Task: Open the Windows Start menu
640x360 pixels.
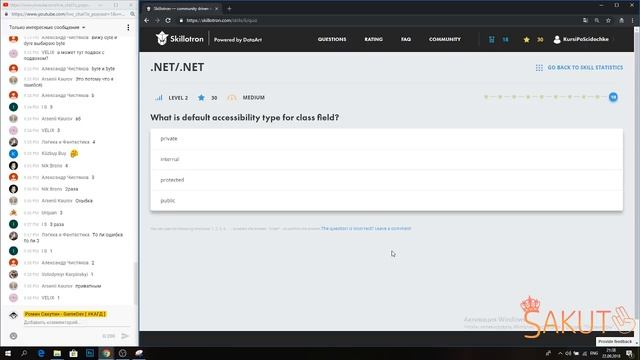Action: pos(8,353)
